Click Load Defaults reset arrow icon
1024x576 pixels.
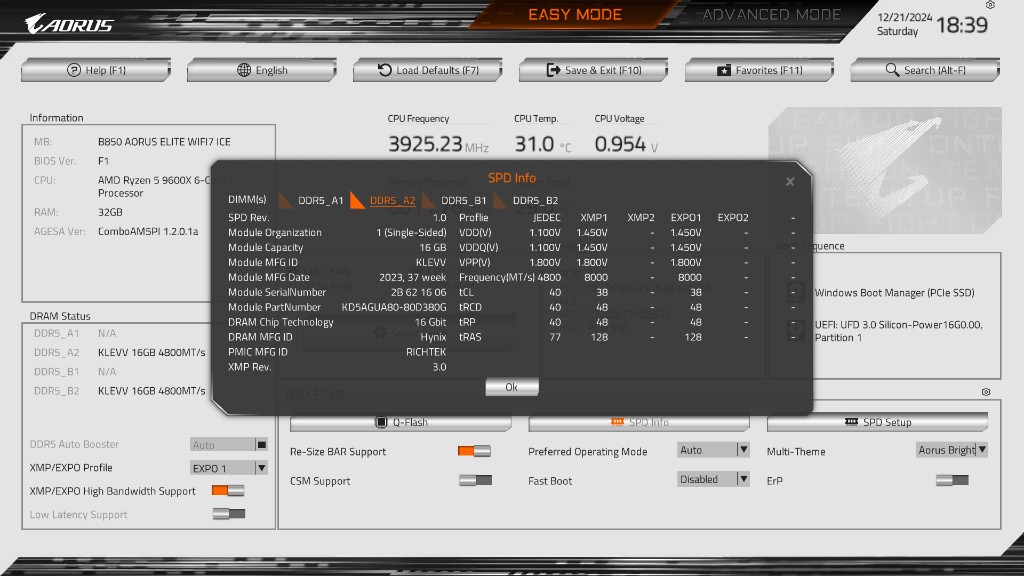(385, 70)
